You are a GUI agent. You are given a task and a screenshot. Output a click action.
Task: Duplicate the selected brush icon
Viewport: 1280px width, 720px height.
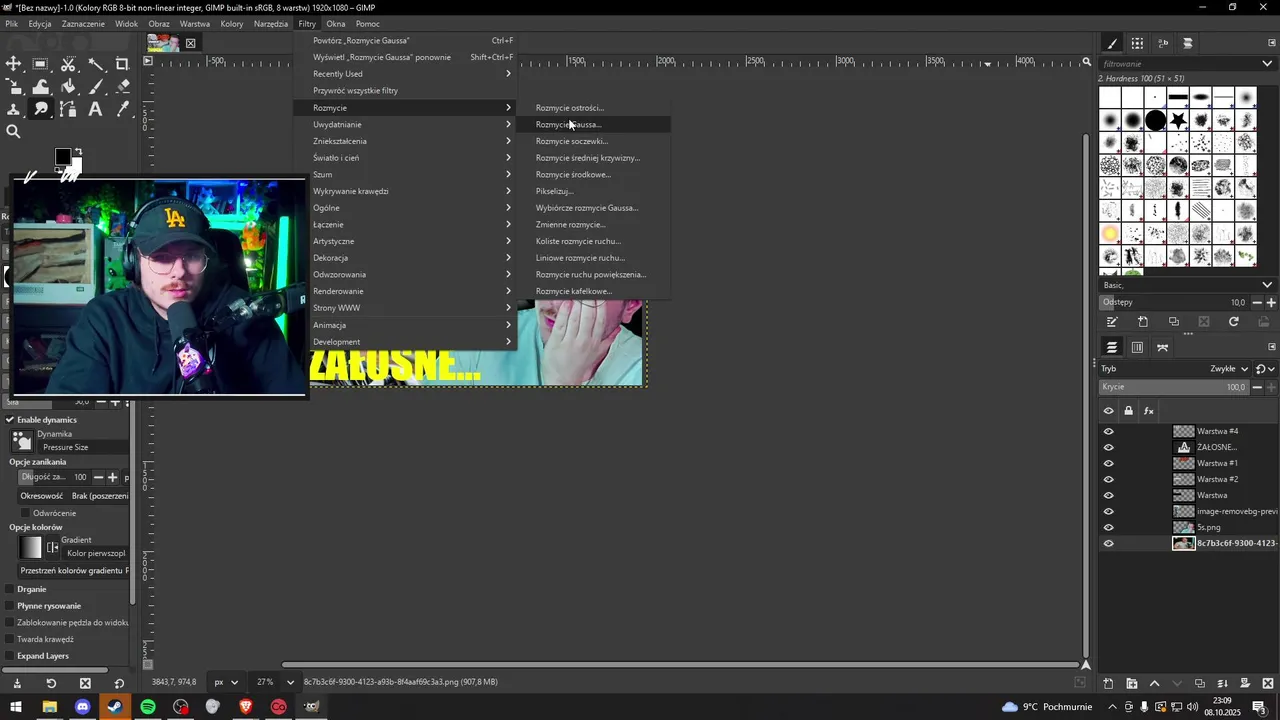pos(1174,322)
